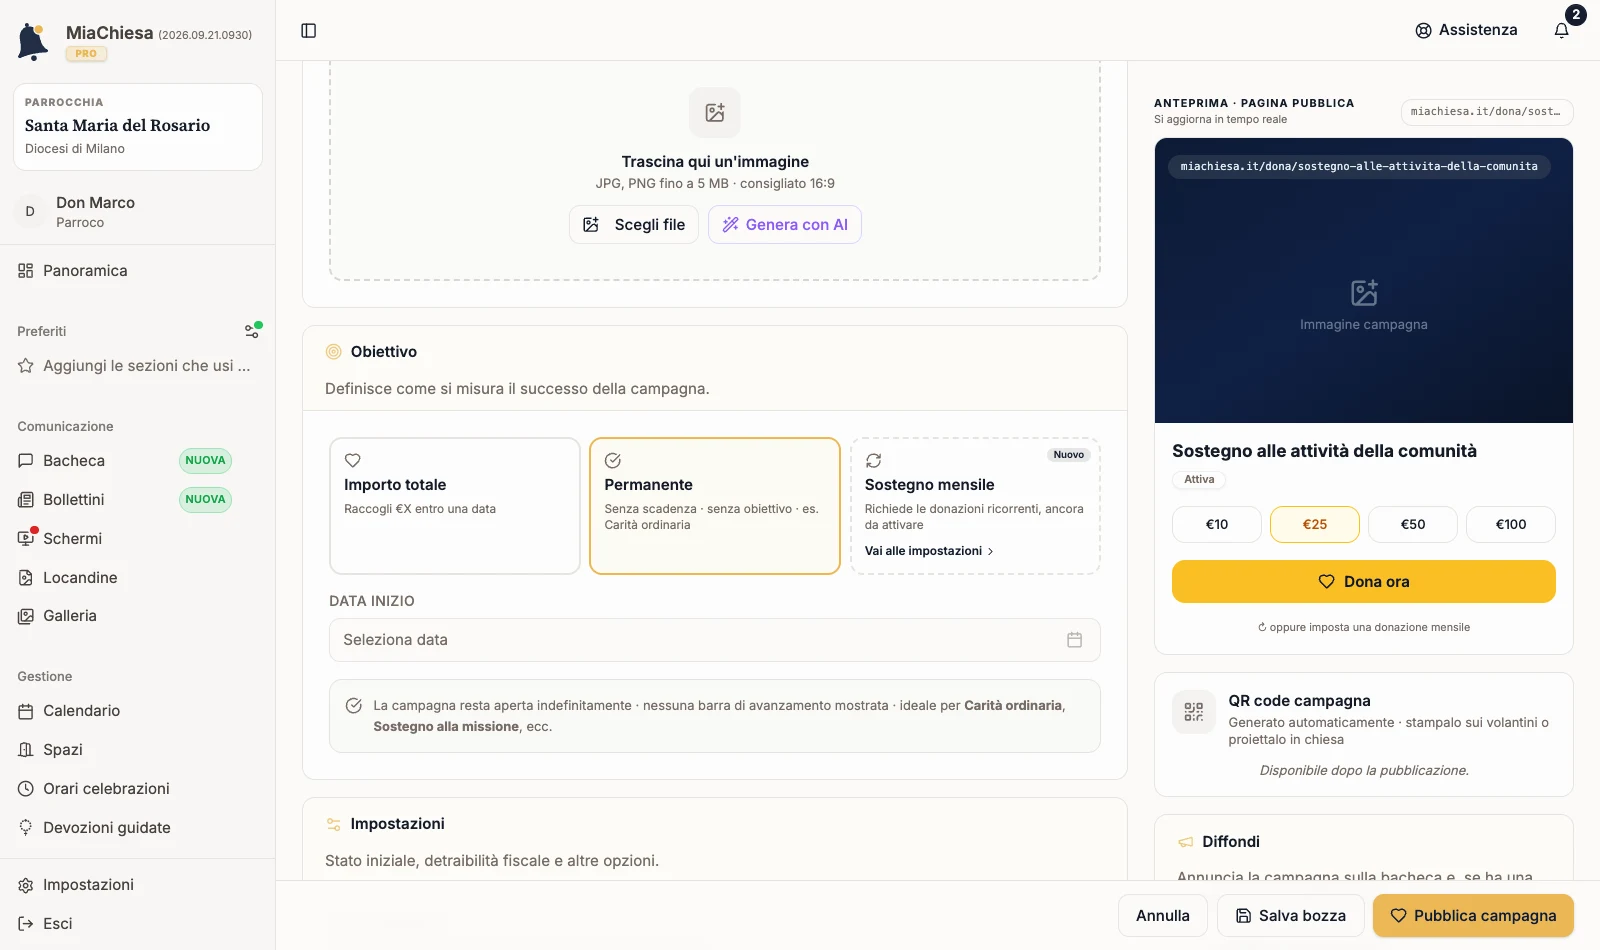Click the Panoramica grid icon
This screenshot has height=950, width=1600.
[x=26, y=271]
